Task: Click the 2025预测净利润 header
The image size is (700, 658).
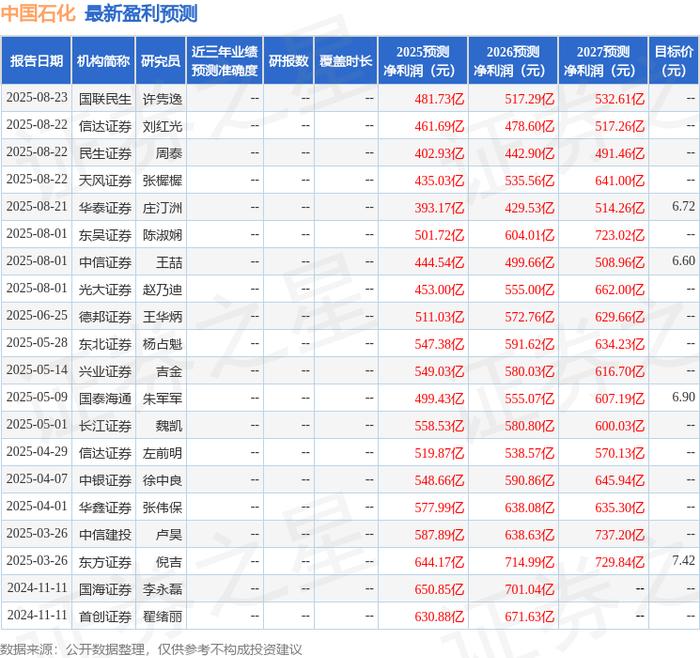Action: 423,61
